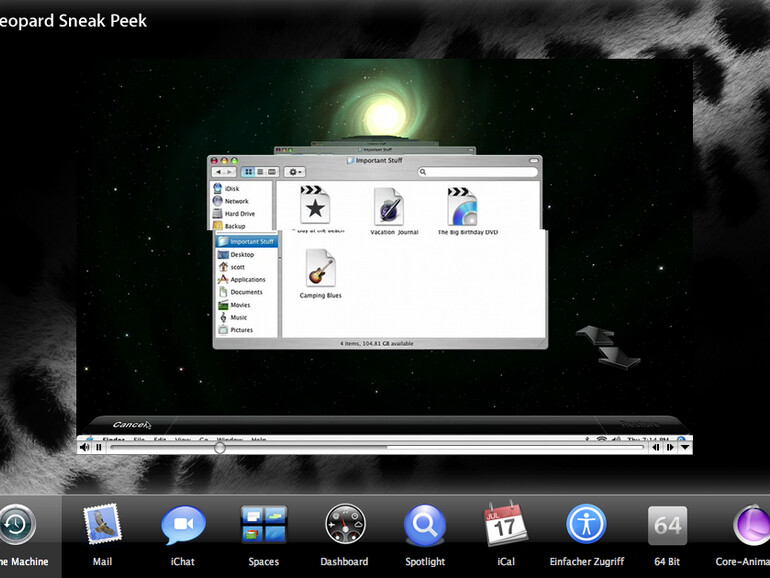Image resolution: width=770 pixels, height=578 pixels.
Task: Select Documents in the Finder sidebar
Action: [x=246, y=292]
